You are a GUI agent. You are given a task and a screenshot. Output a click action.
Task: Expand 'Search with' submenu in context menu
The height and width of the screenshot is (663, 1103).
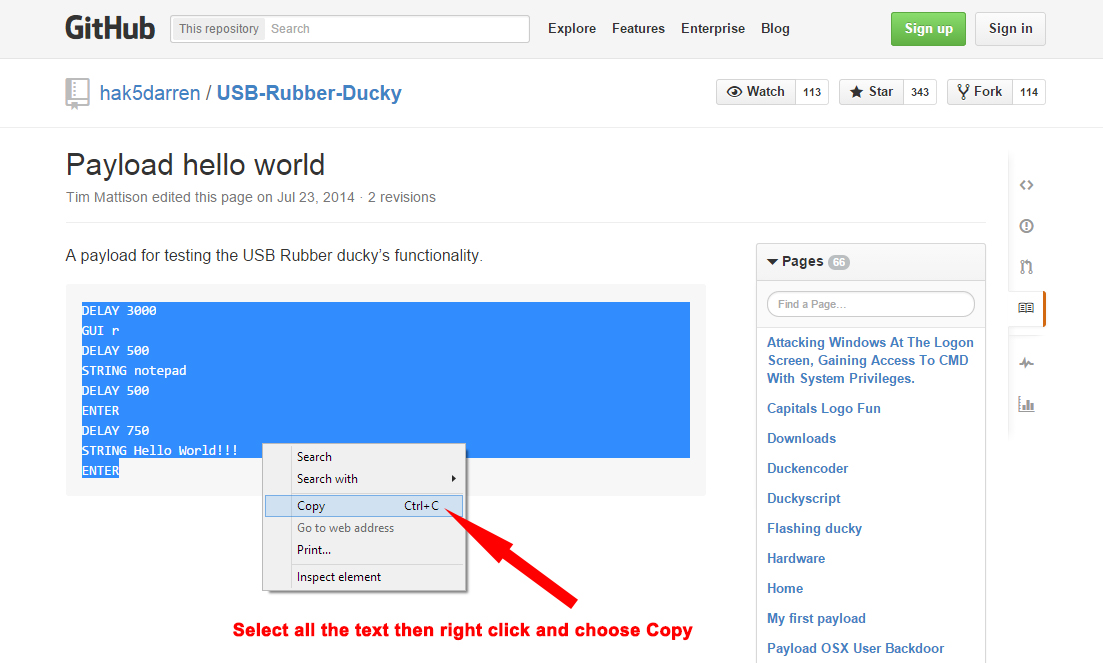364,479
